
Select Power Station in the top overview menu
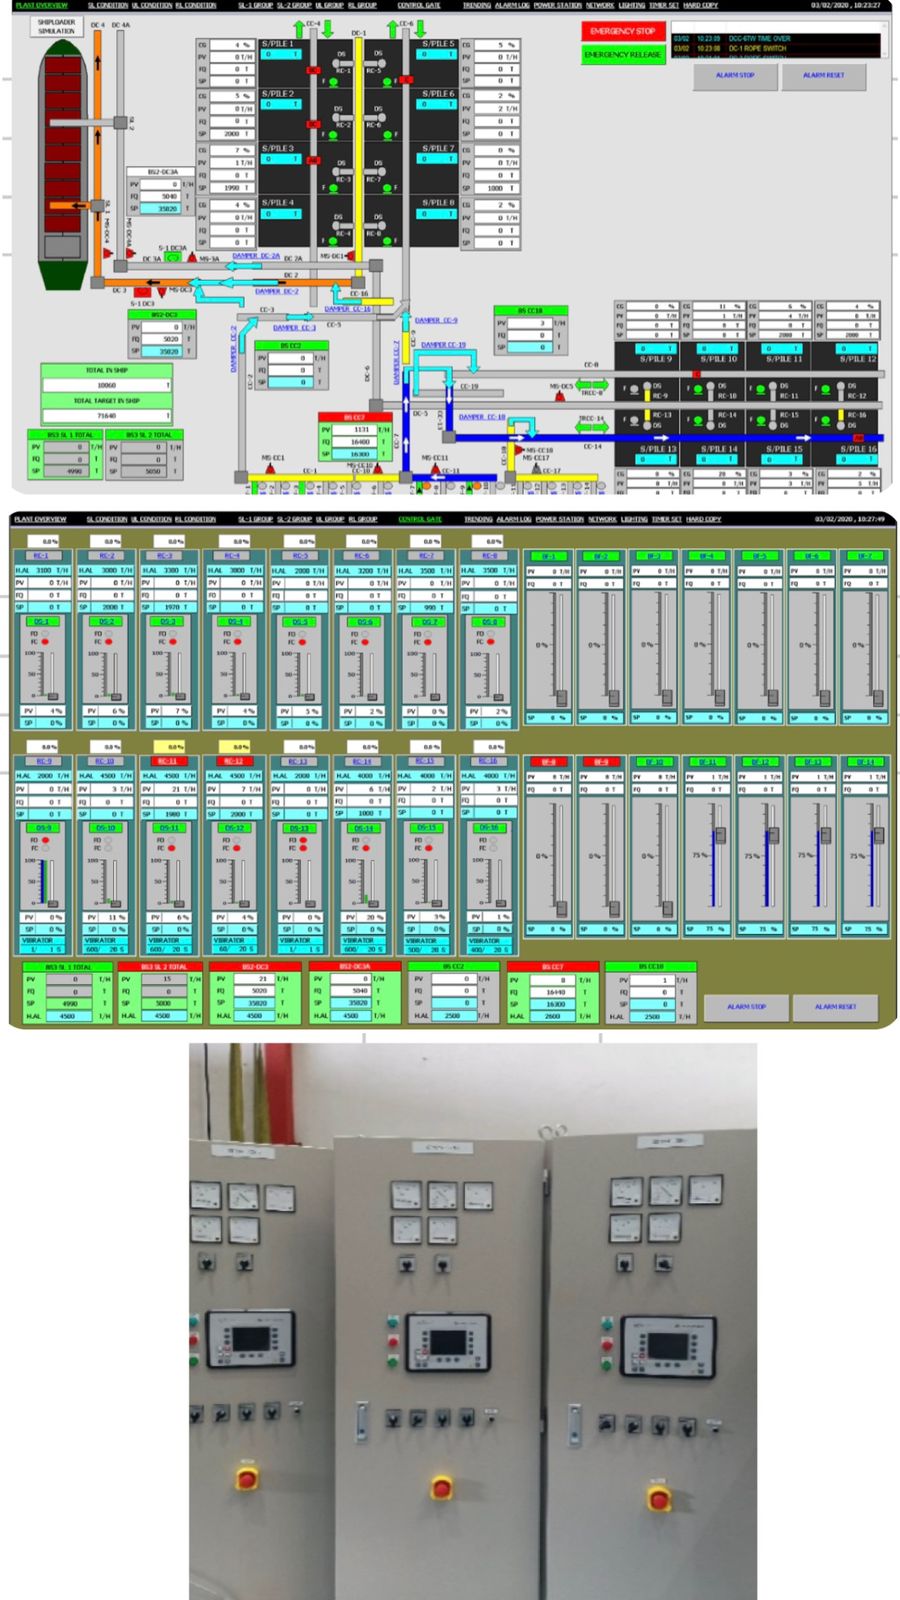[557, 5]
